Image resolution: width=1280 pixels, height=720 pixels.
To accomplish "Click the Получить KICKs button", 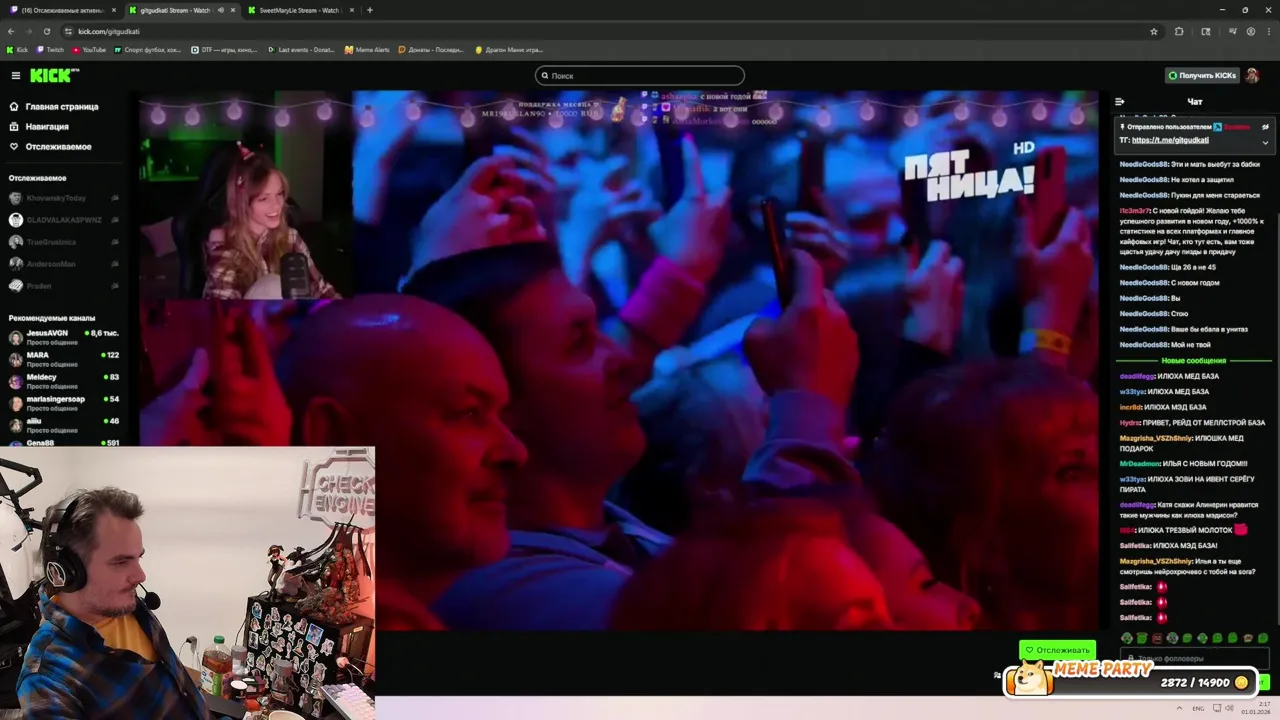I will coord(1203,76).
